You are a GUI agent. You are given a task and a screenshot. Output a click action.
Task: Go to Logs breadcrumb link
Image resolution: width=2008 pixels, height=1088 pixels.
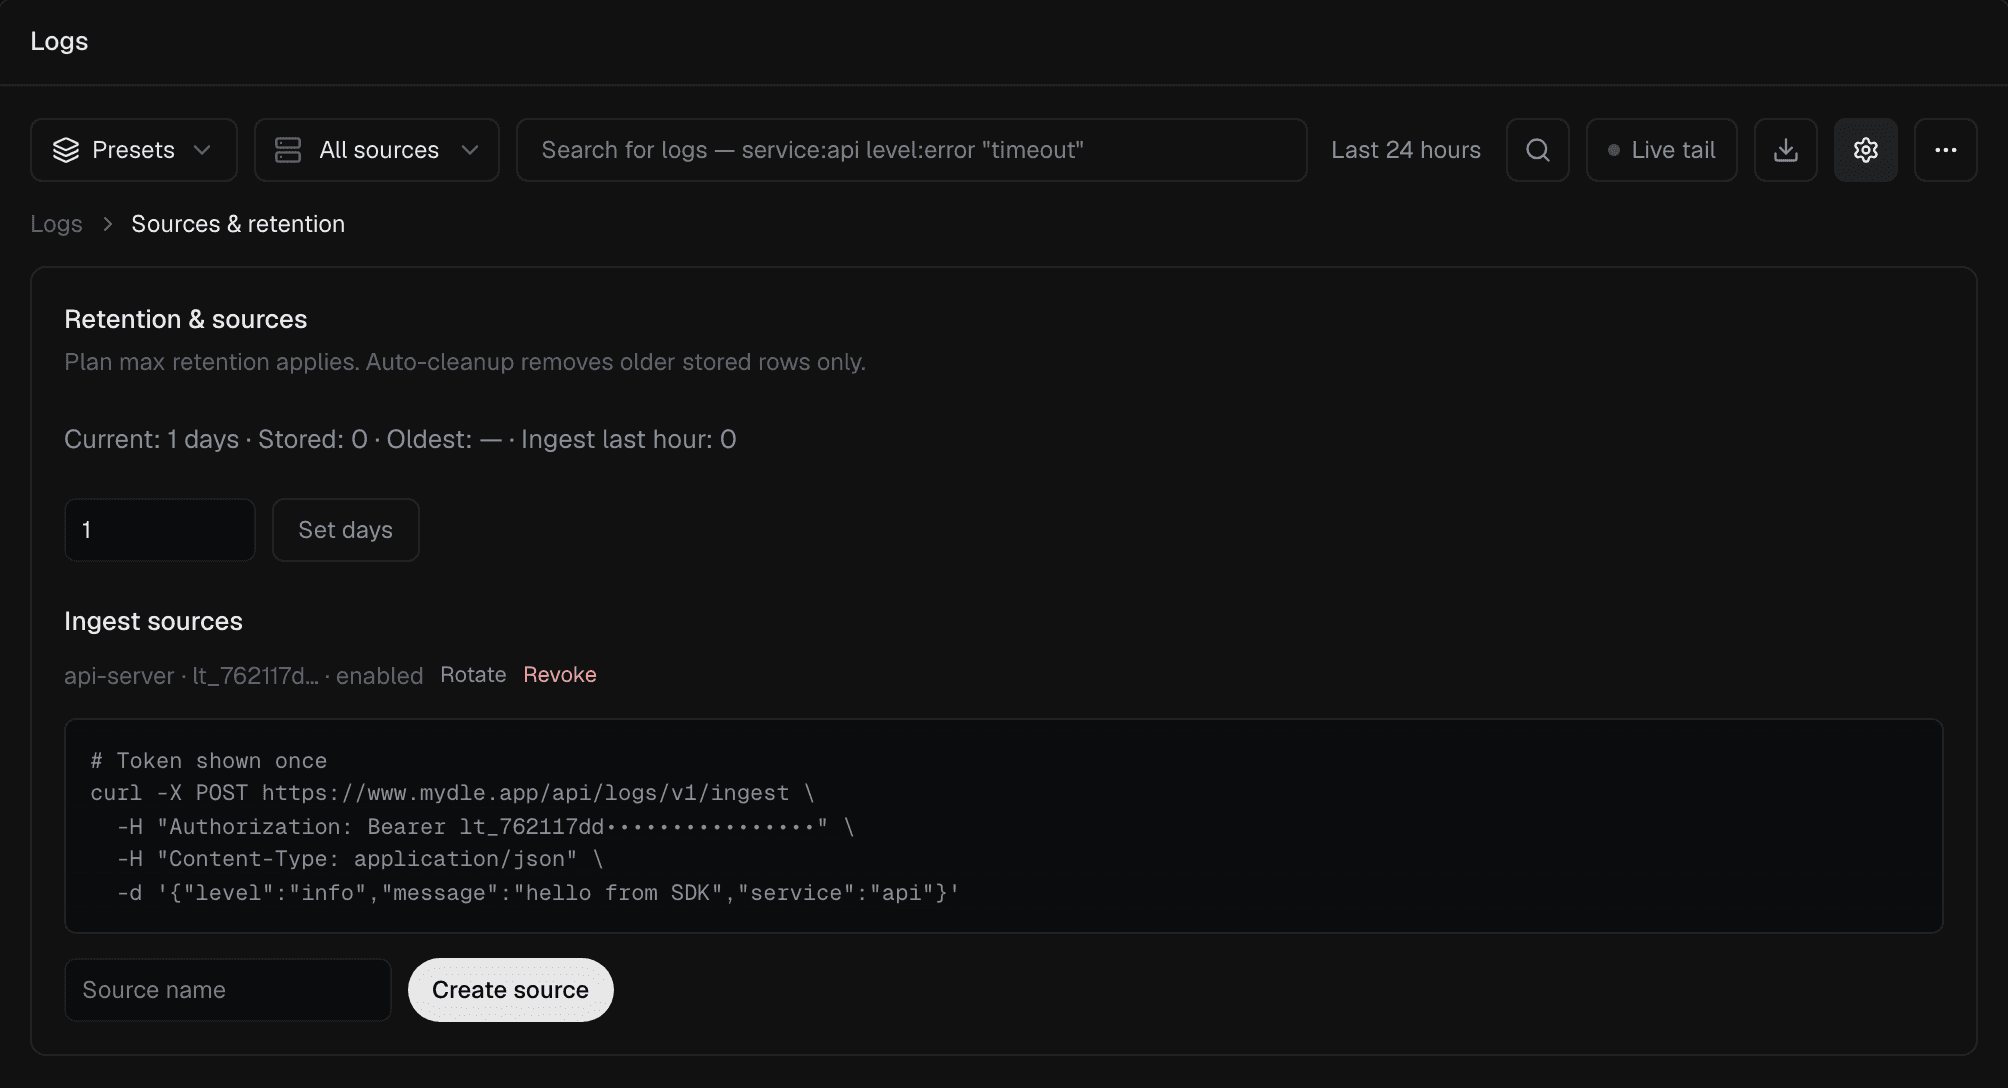[56, 224]
